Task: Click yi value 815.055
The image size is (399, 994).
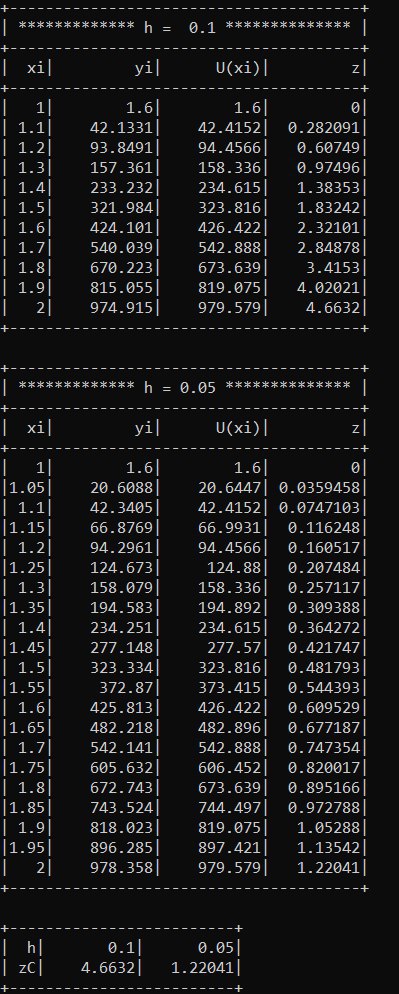Action: tap(122, 288)
